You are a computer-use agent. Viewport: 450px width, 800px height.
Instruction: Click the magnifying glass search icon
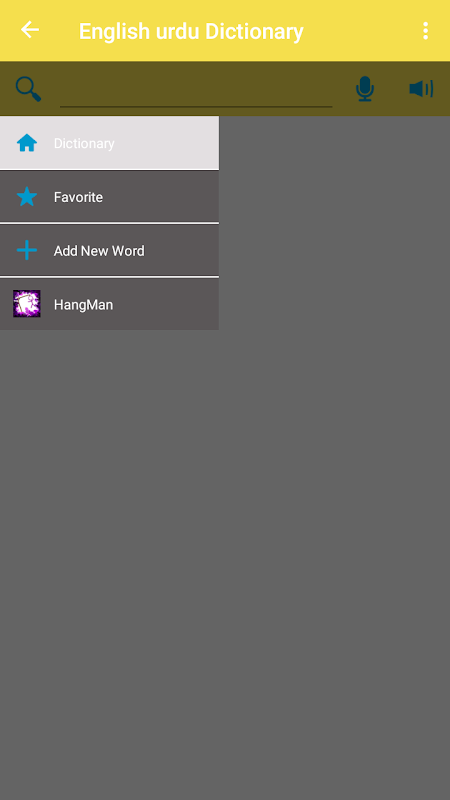[29, 89]
